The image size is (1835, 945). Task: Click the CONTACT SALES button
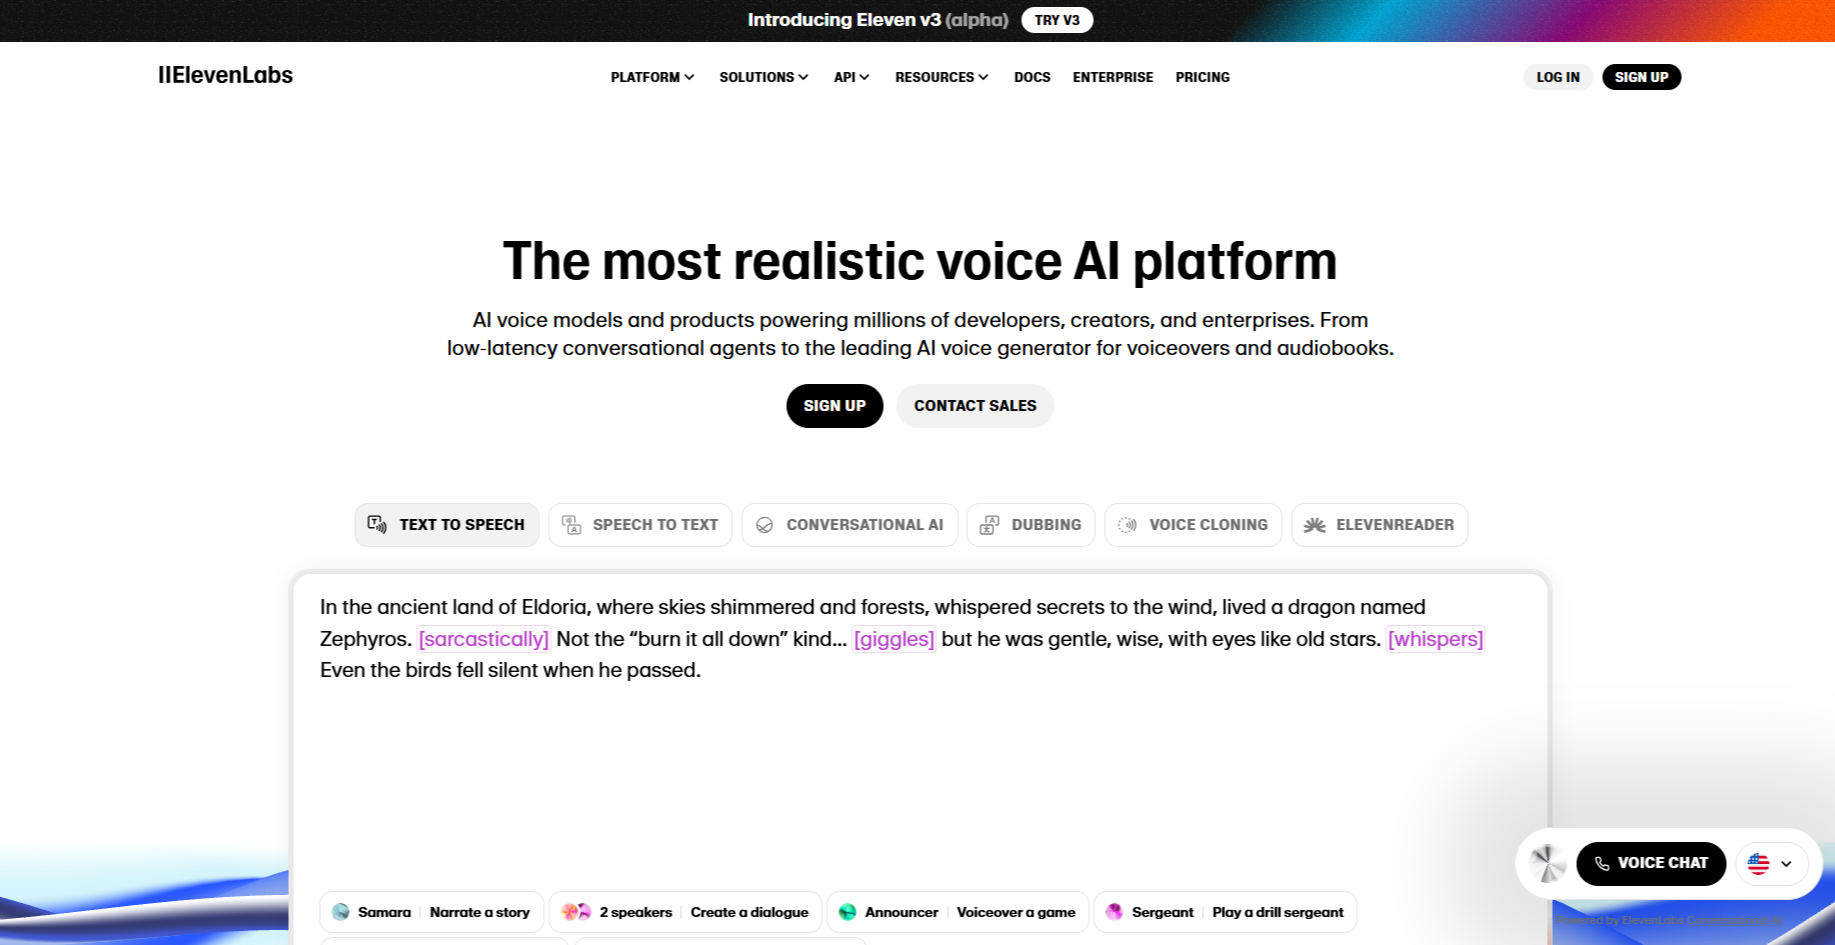tap(975, 406)
